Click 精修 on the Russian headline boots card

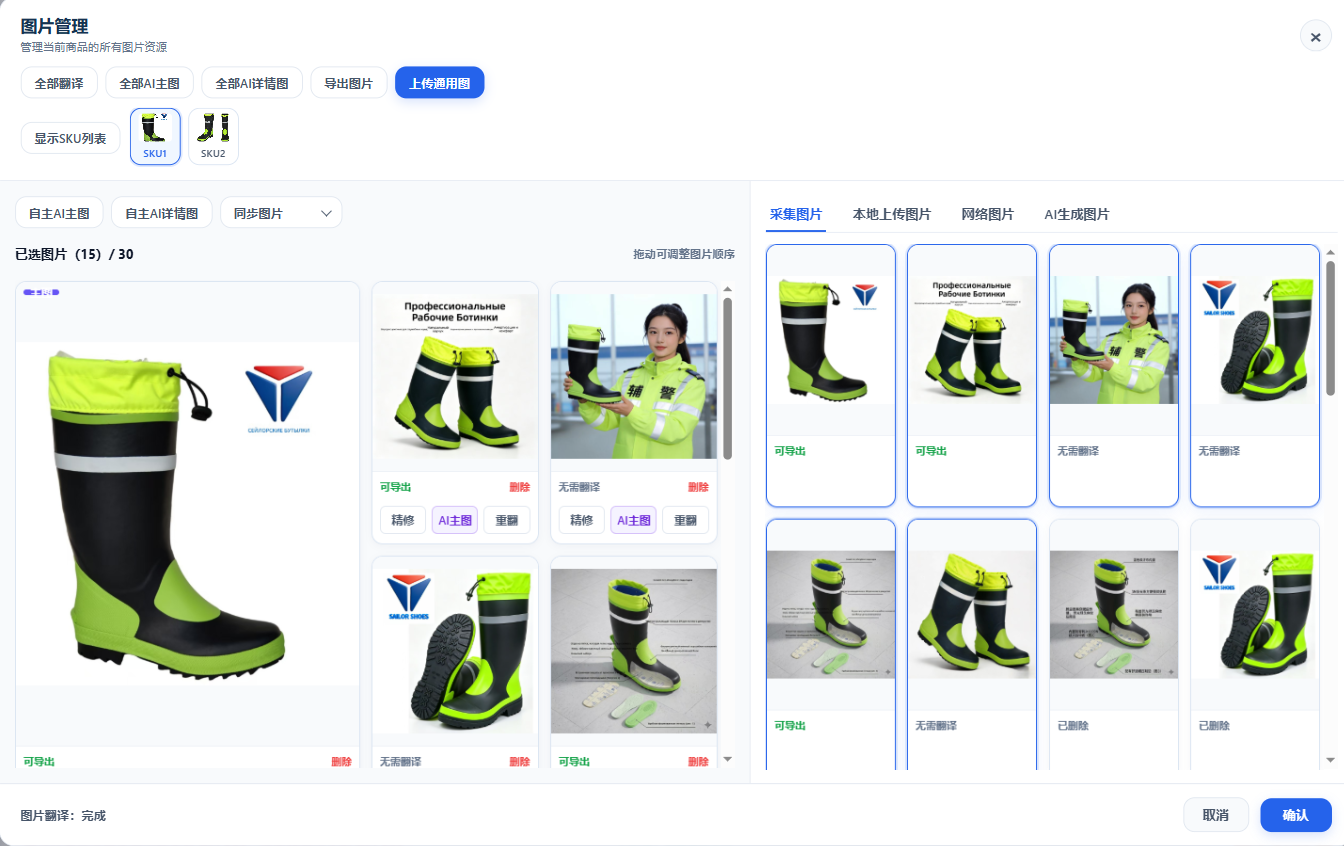point(402,520)
